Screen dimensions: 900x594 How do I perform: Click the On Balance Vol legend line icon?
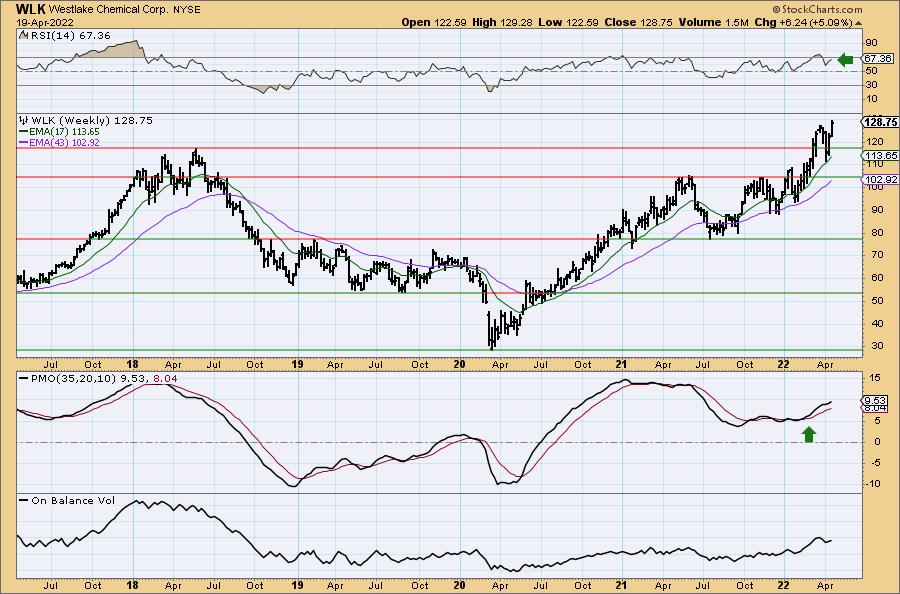pos(24,500)
